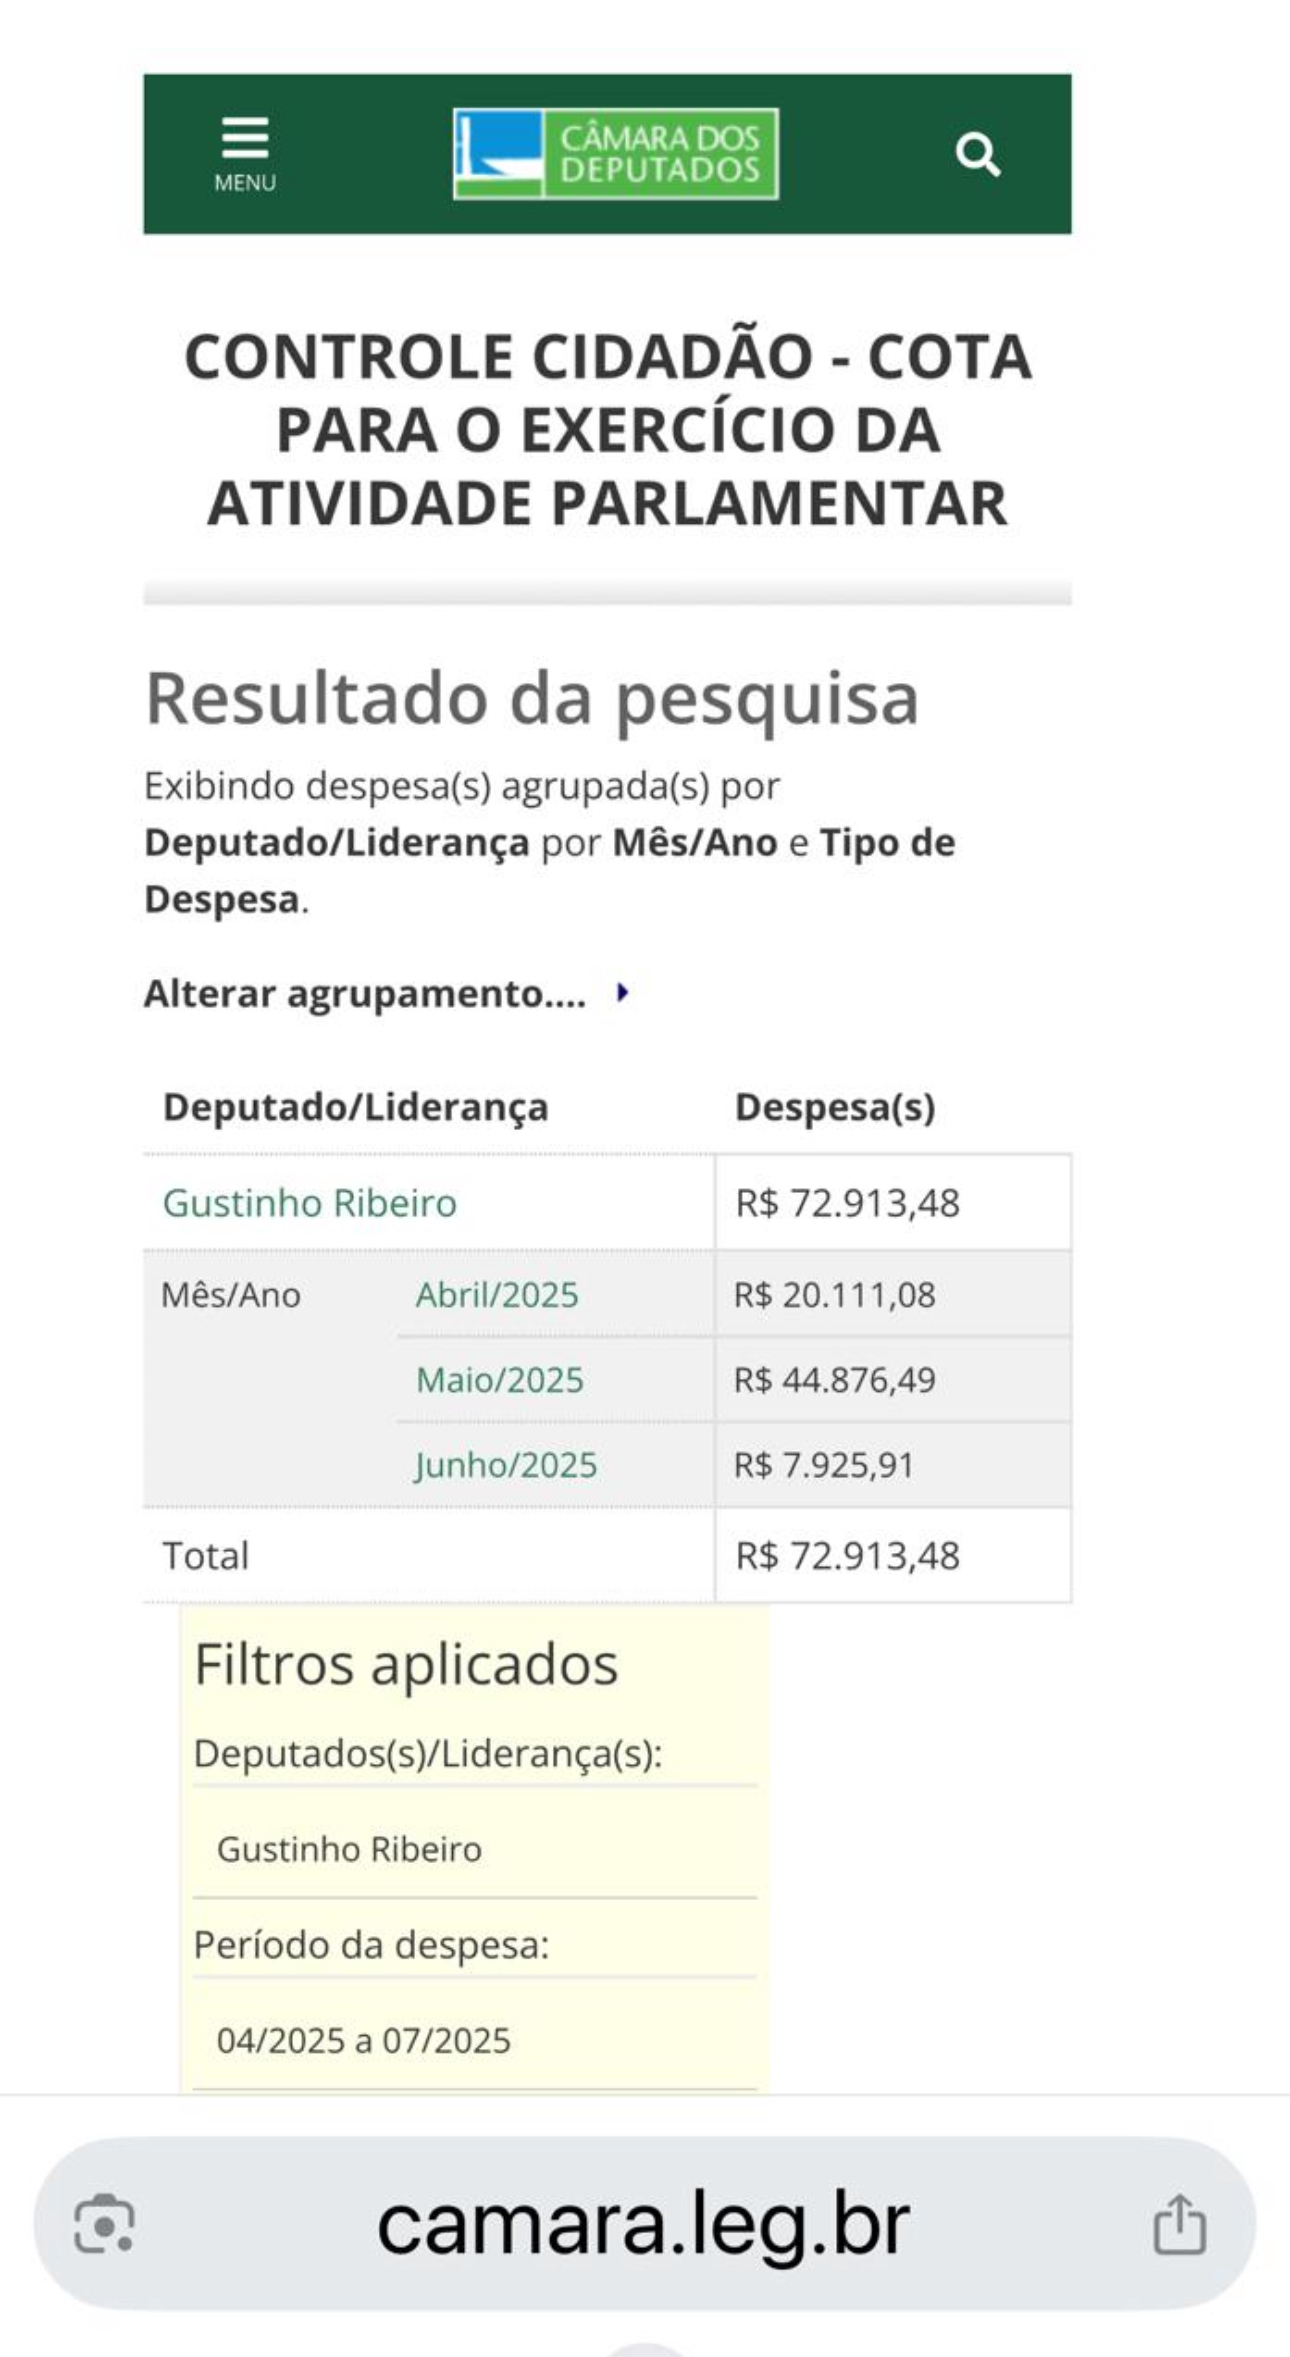The width and height of the screenshot is (1290, 2357).
Task: Open Gustinho Ribeiro deputy link
Action: [x=310, y=1203]
